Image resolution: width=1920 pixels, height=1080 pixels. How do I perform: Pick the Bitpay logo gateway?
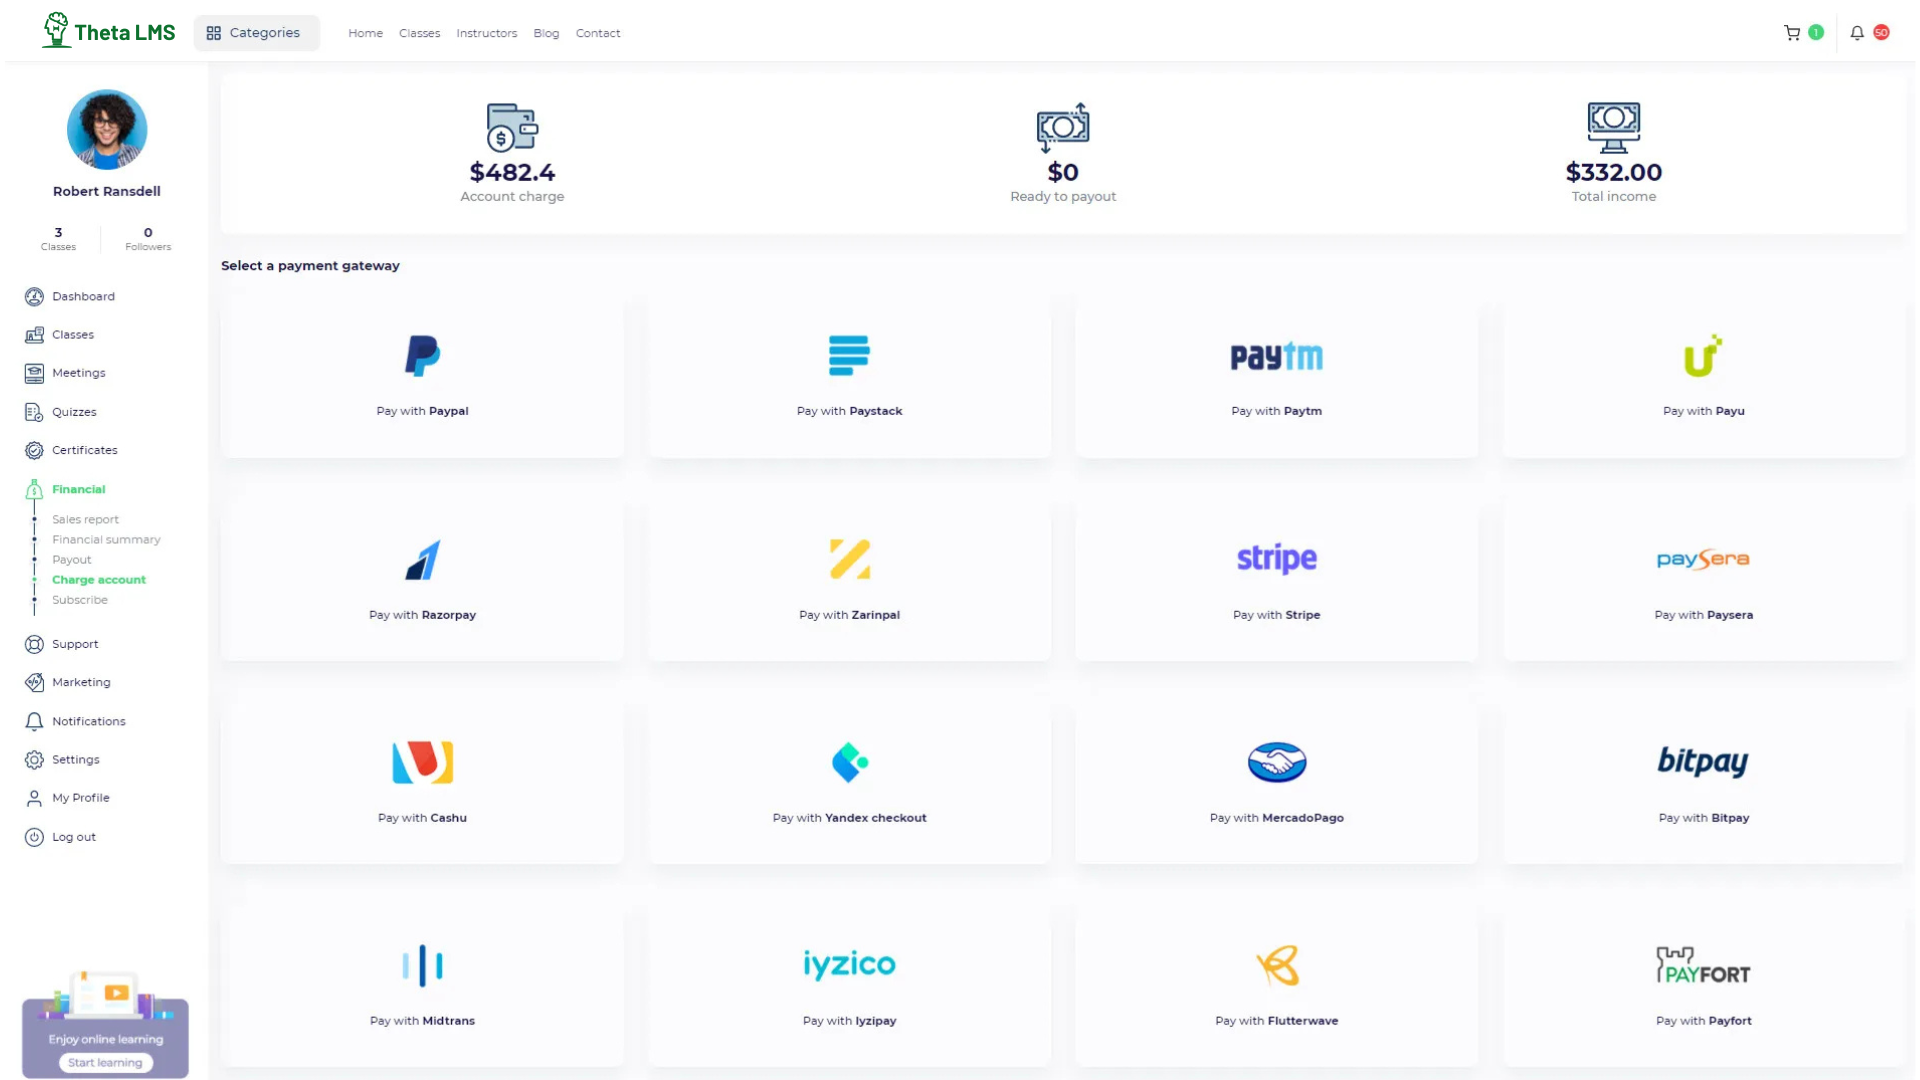coord(1703,762)
